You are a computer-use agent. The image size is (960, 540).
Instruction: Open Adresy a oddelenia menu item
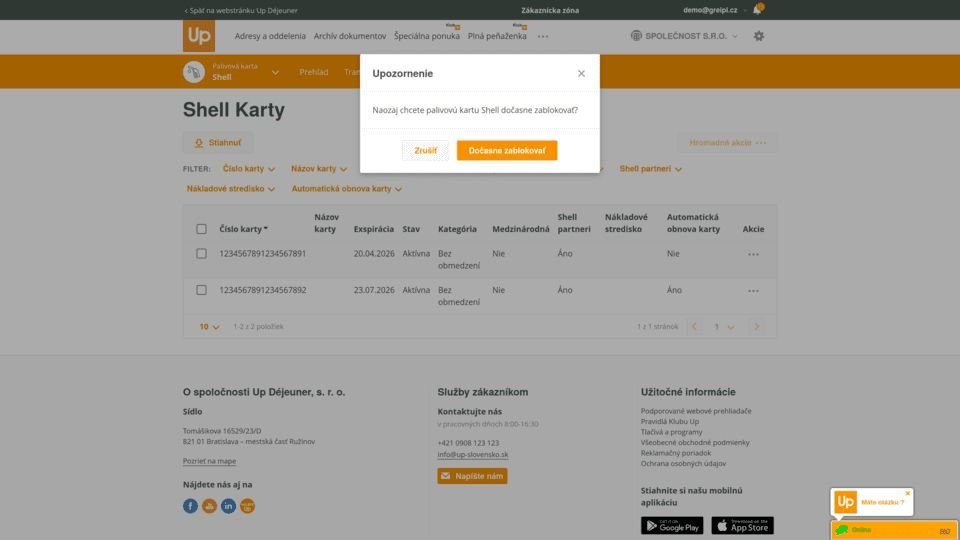270,36
